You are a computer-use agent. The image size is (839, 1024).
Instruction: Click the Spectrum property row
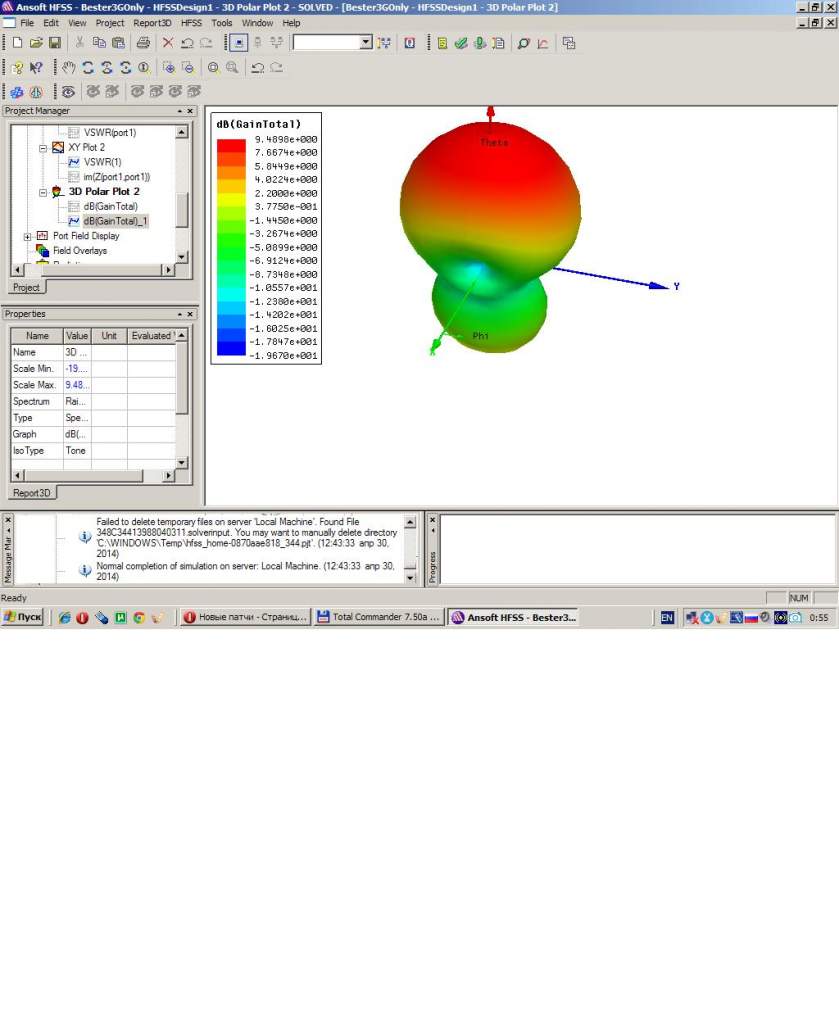[93, 402]
